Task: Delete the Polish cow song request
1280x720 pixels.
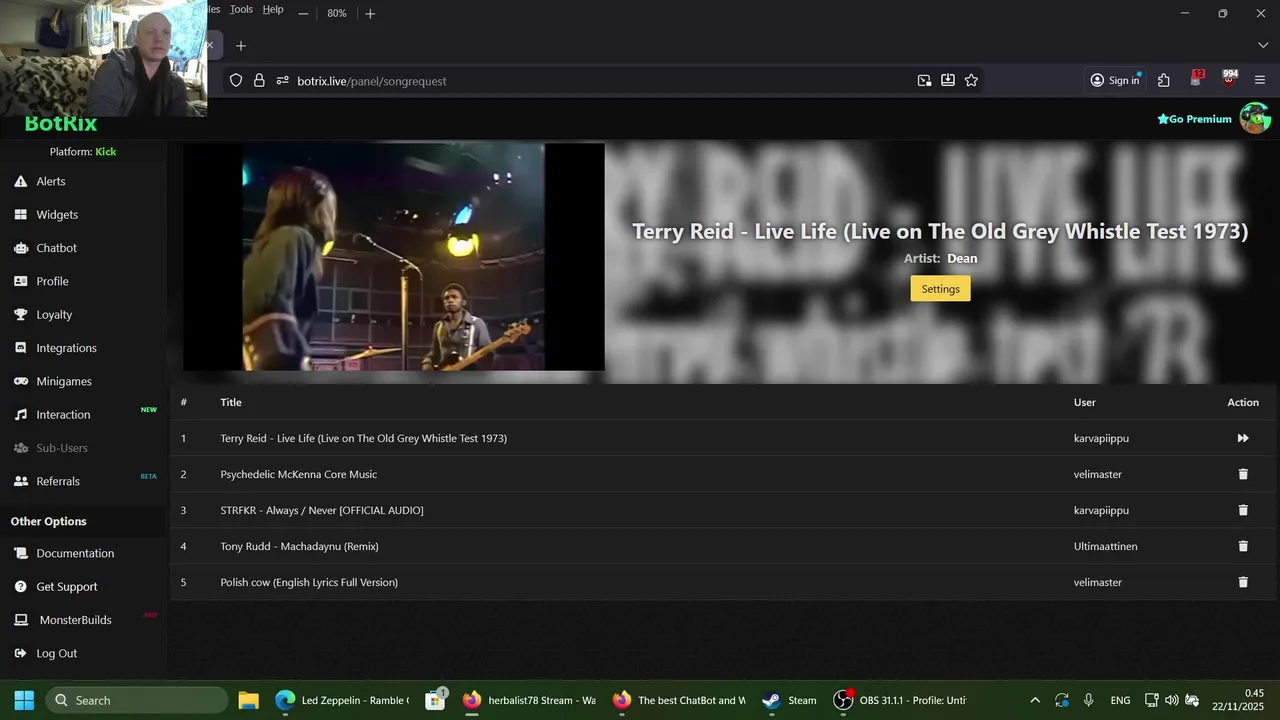Action: 1243,582
